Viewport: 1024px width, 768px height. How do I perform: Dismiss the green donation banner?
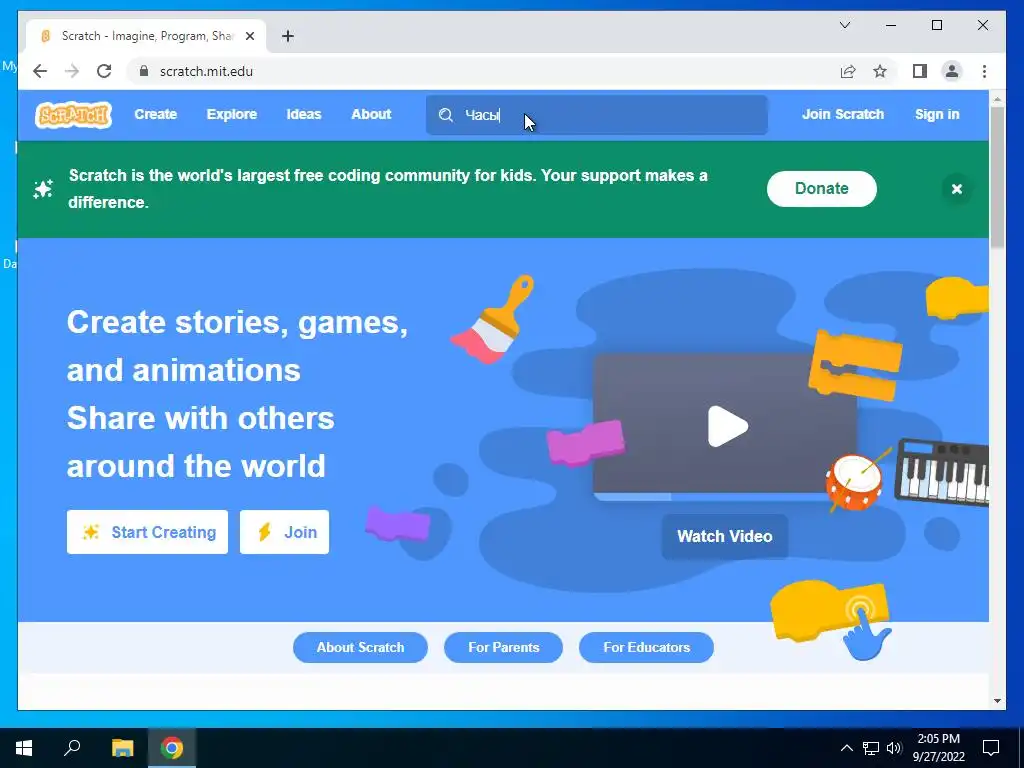(957, 189)
